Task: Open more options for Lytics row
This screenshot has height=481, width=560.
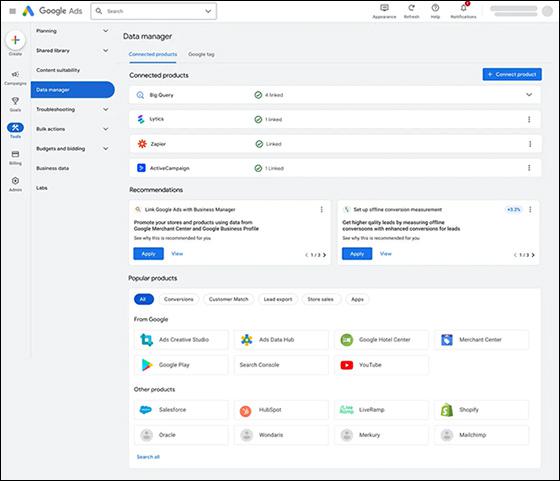Action: click(x=529, y=119)
